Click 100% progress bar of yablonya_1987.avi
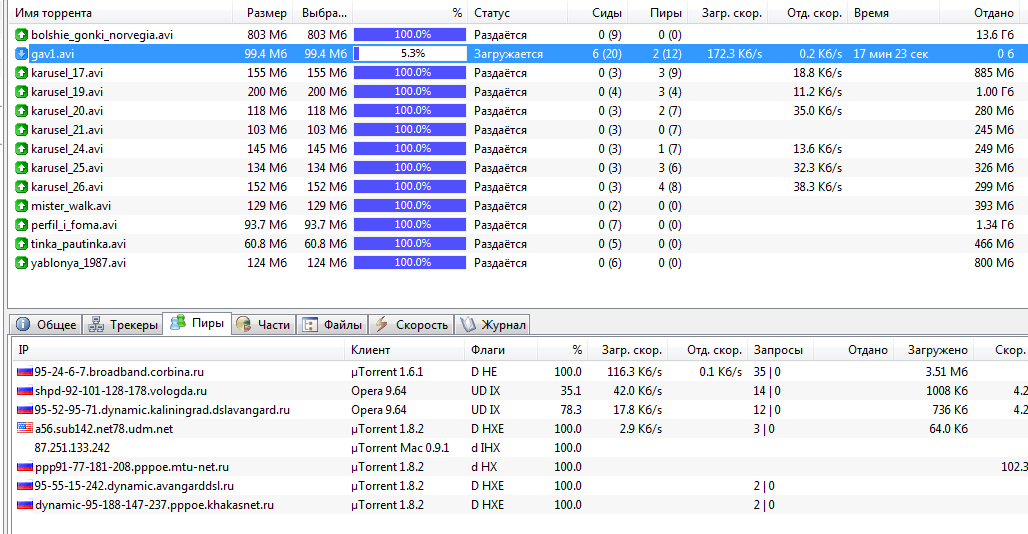1028x534 pixels. (410, 263)
